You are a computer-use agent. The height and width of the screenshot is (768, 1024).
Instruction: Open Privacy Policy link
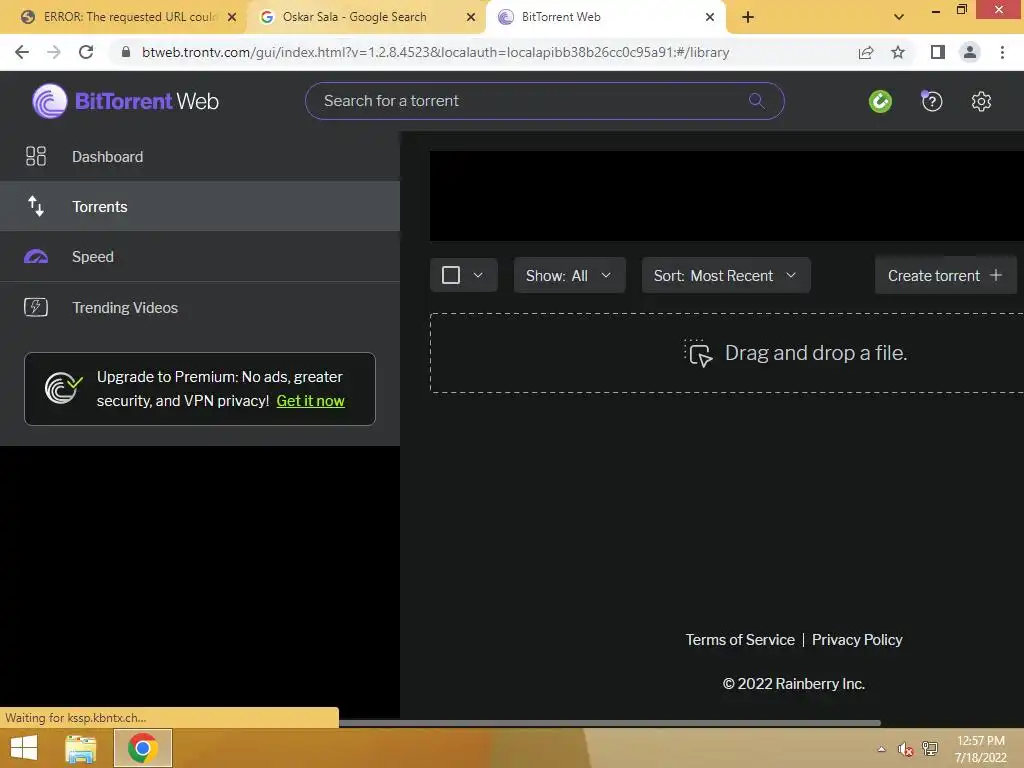[857, 639]
